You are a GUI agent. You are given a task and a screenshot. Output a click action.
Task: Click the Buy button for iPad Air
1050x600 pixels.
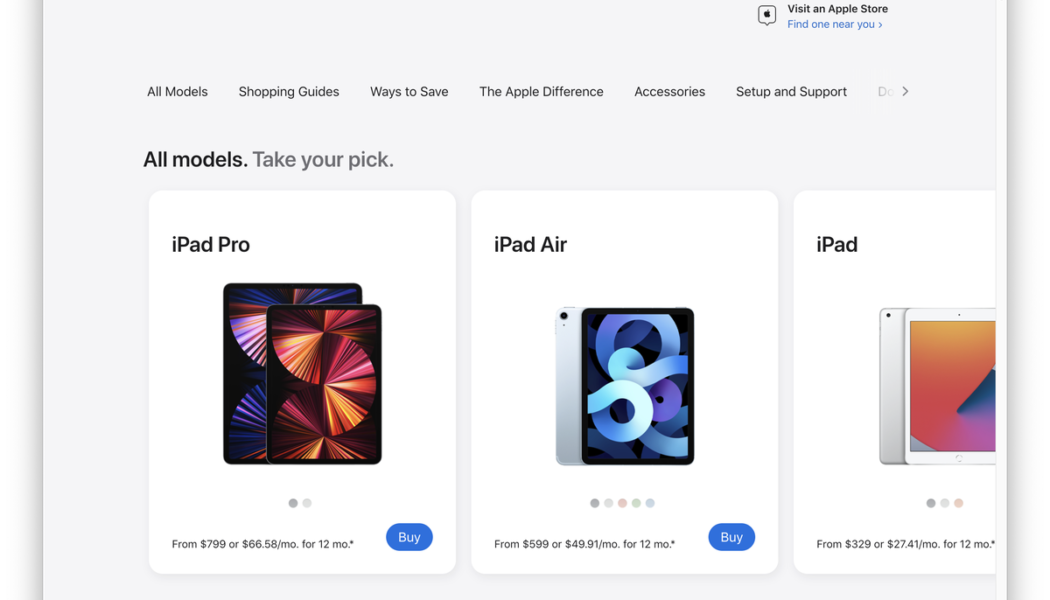731,537
